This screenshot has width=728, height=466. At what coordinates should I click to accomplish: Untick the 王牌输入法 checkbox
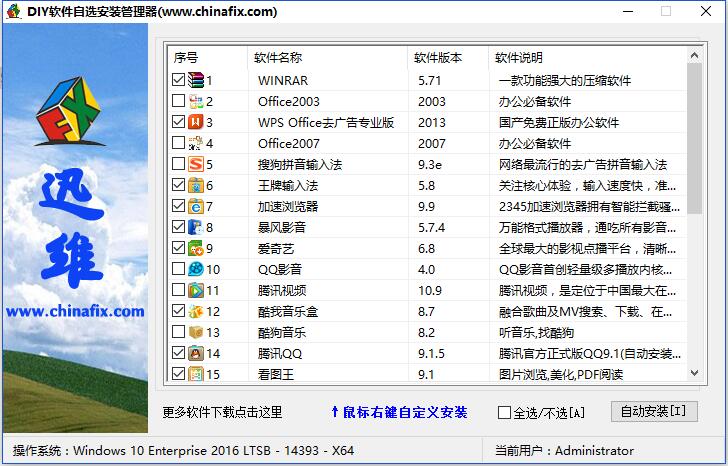coord(178,184)
